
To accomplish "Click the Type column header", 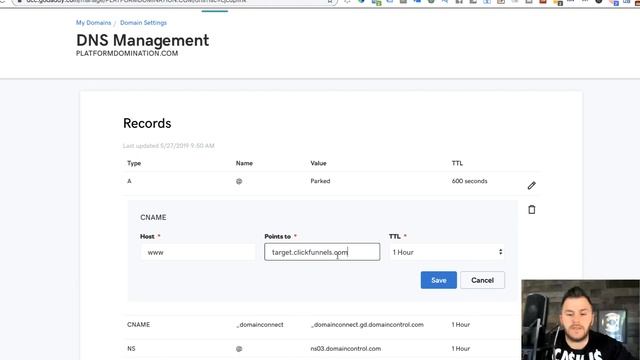I will click(x=134, y=163).
